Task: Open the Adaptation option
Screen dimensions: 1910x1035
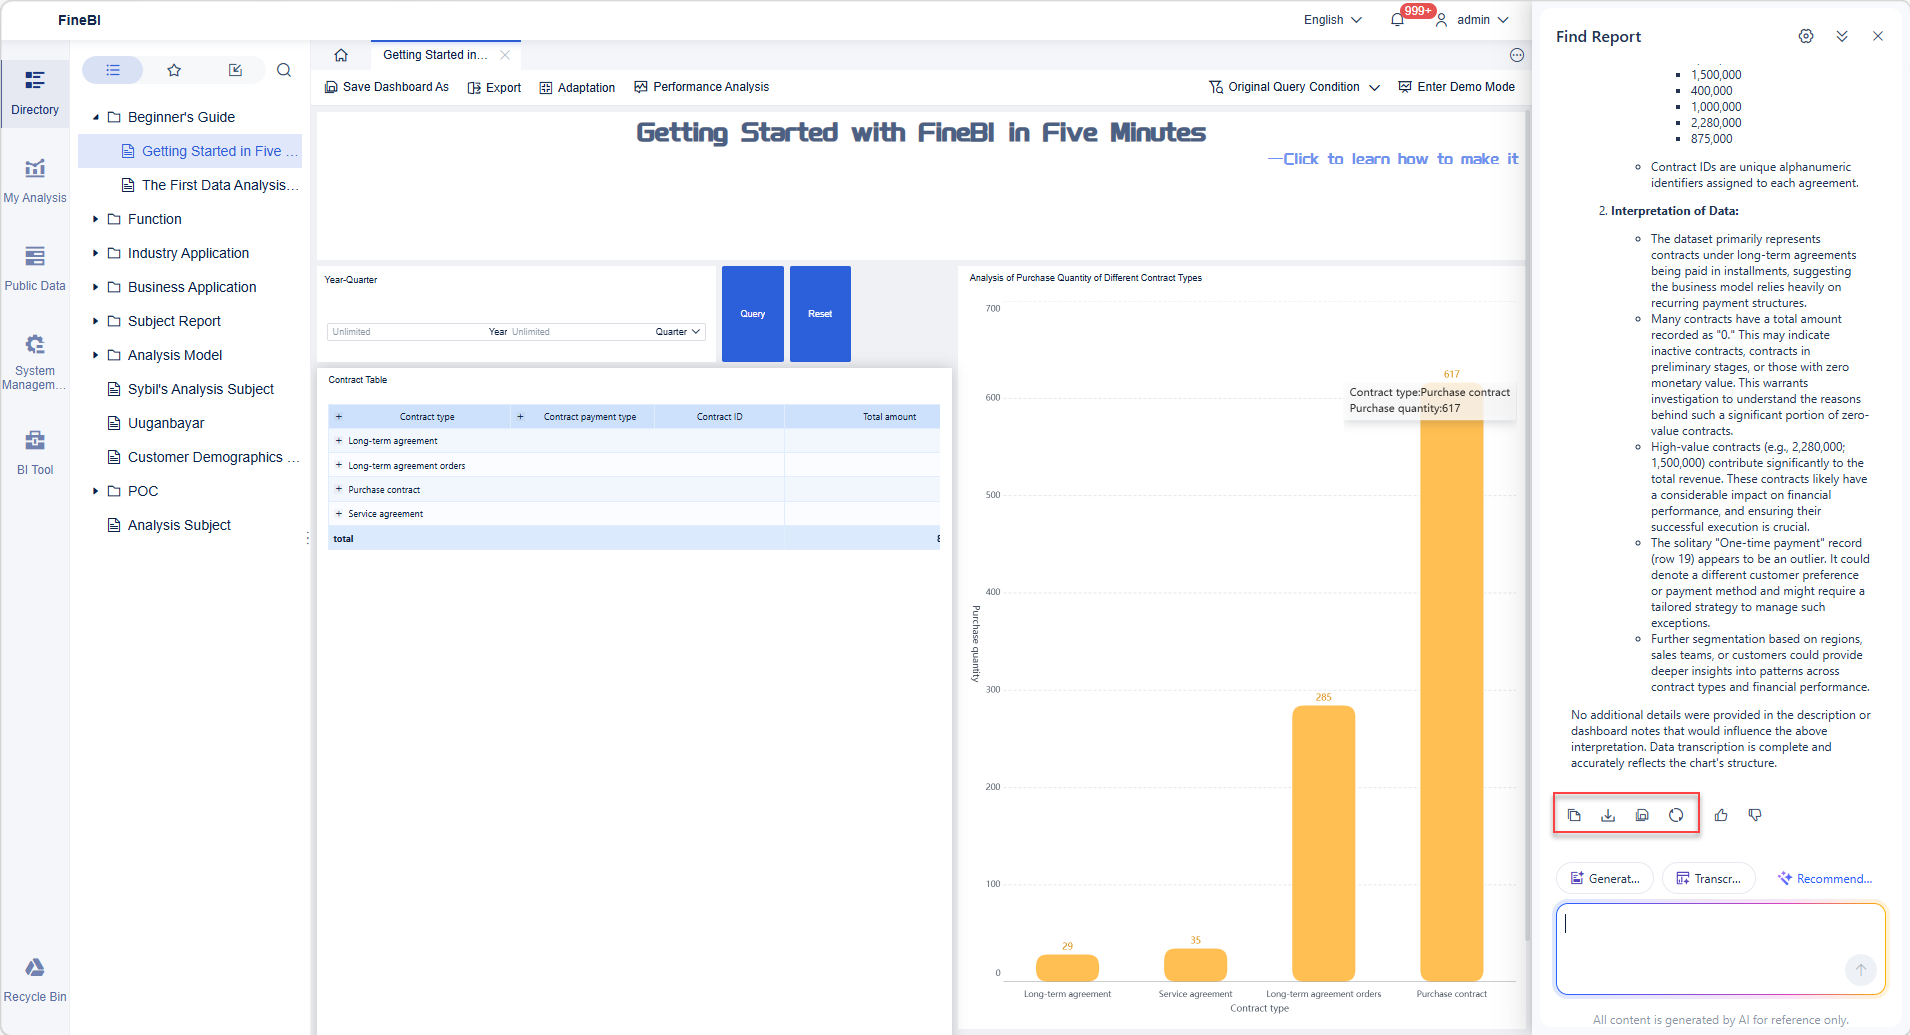Action: pos(577,87)
